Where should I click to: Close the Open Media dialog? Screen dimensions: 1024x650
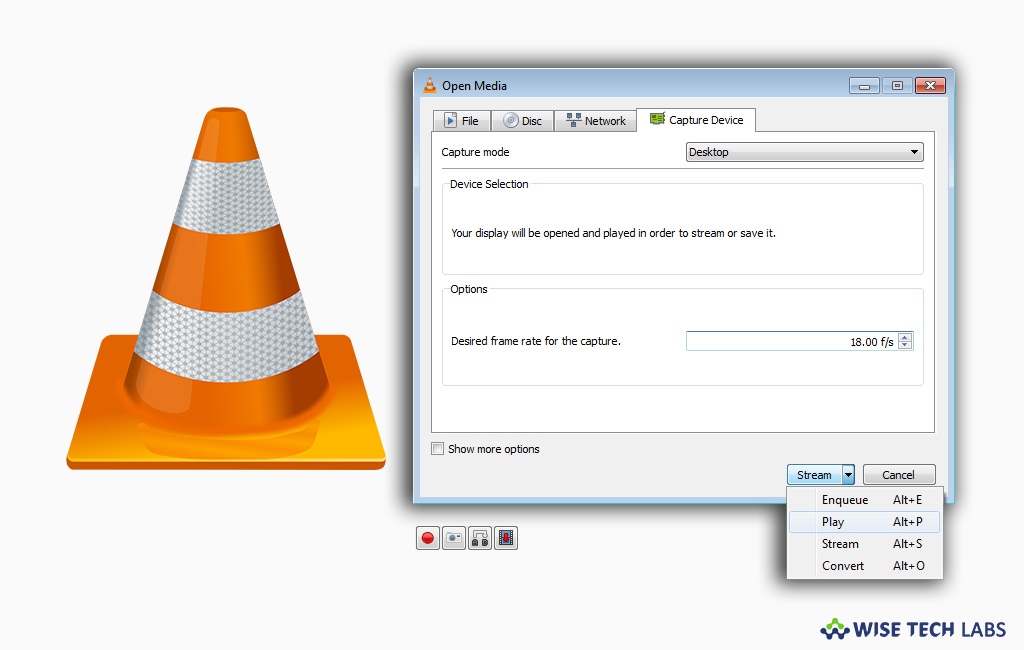point(931,86)
